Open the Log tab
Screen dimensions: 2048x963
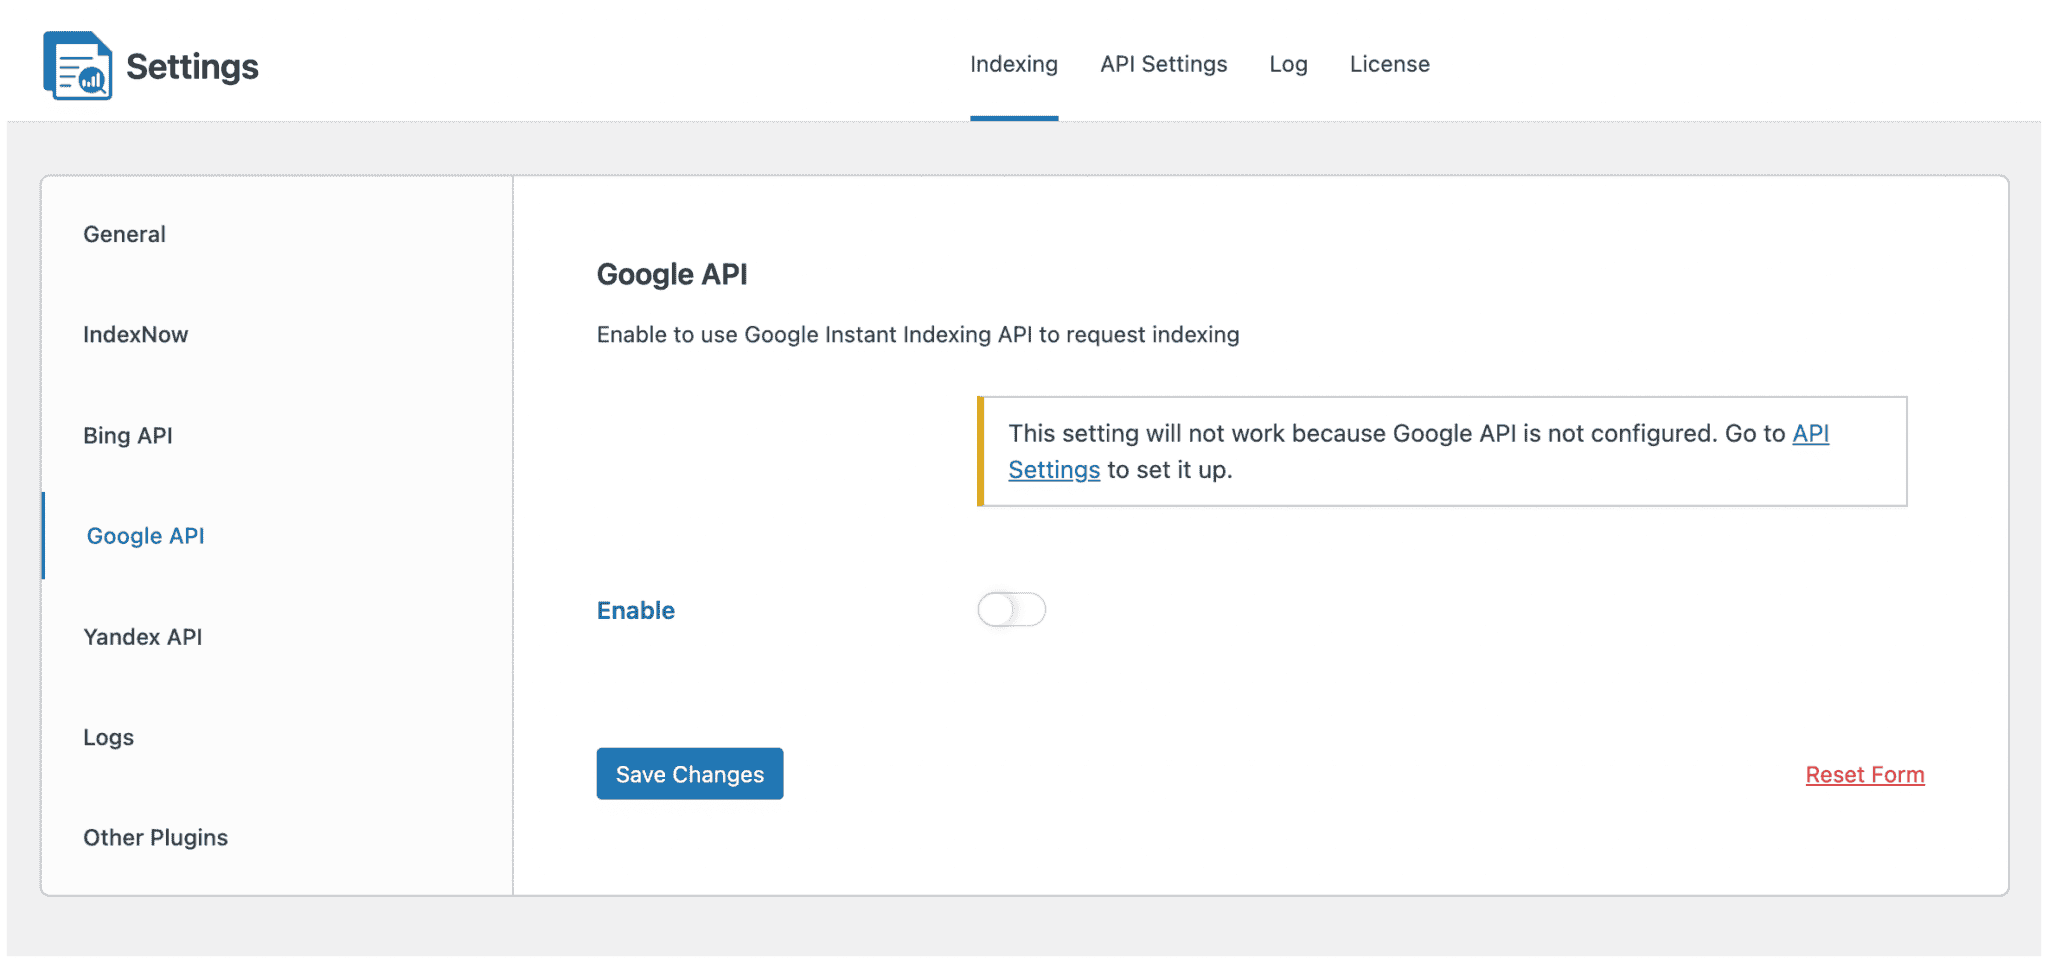[1288, 64]
